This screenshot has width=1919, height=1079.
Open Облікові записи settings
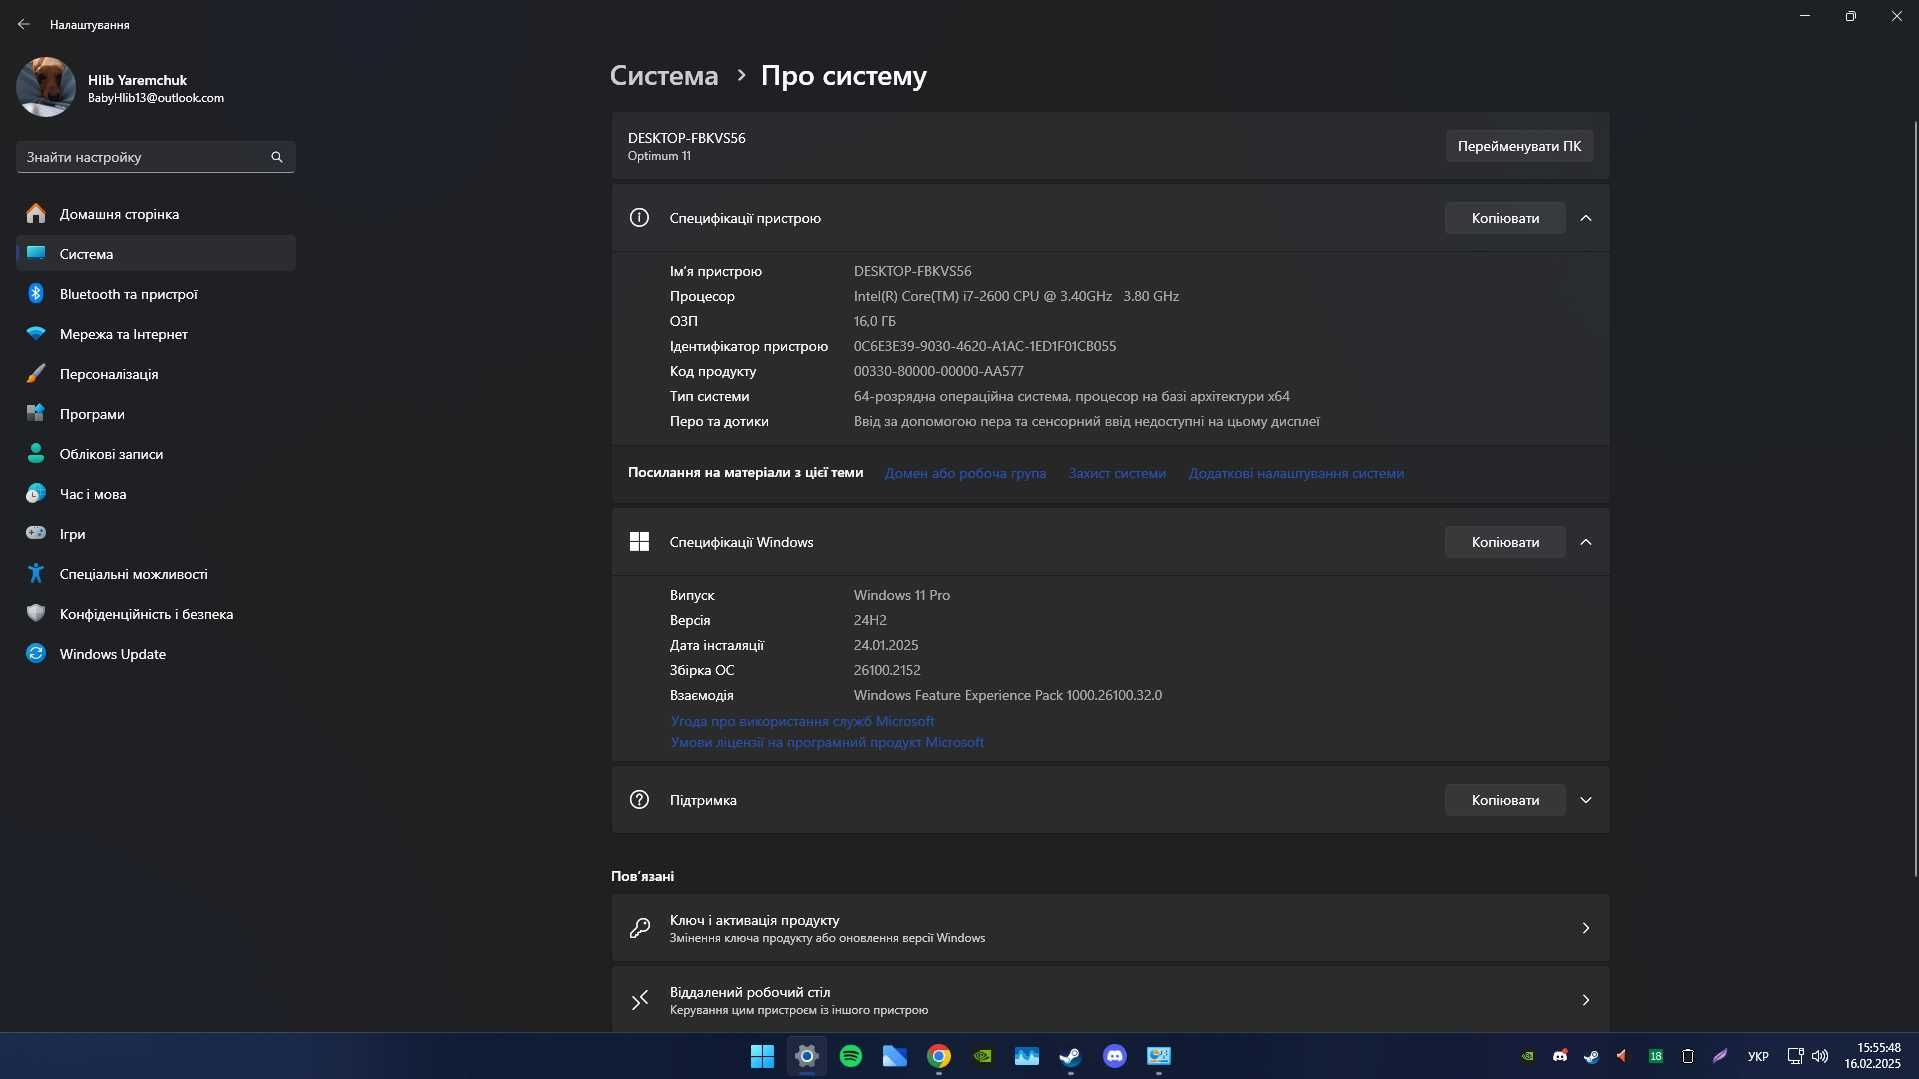(155, 454)
